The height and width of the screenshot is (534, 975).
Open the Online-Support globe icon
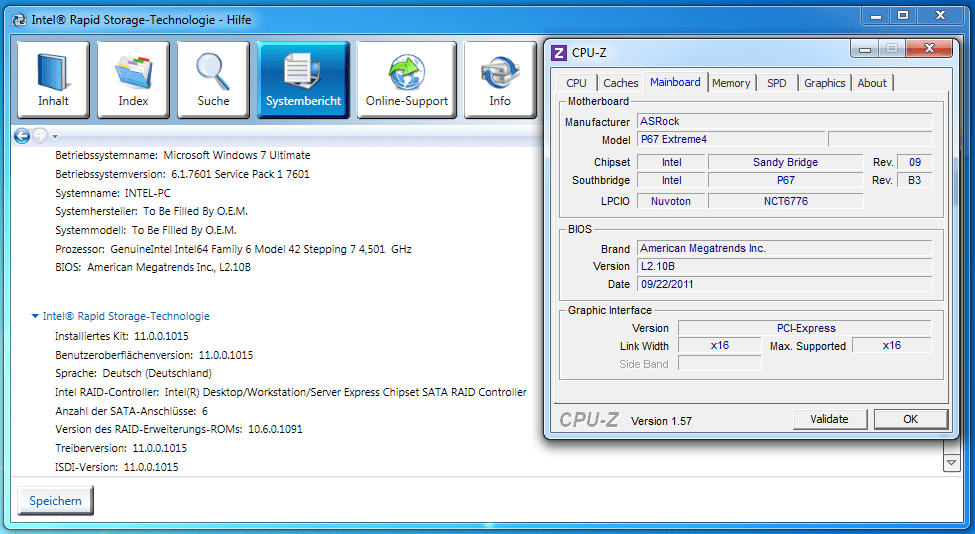pyautogui.click(x=407, y=80)
